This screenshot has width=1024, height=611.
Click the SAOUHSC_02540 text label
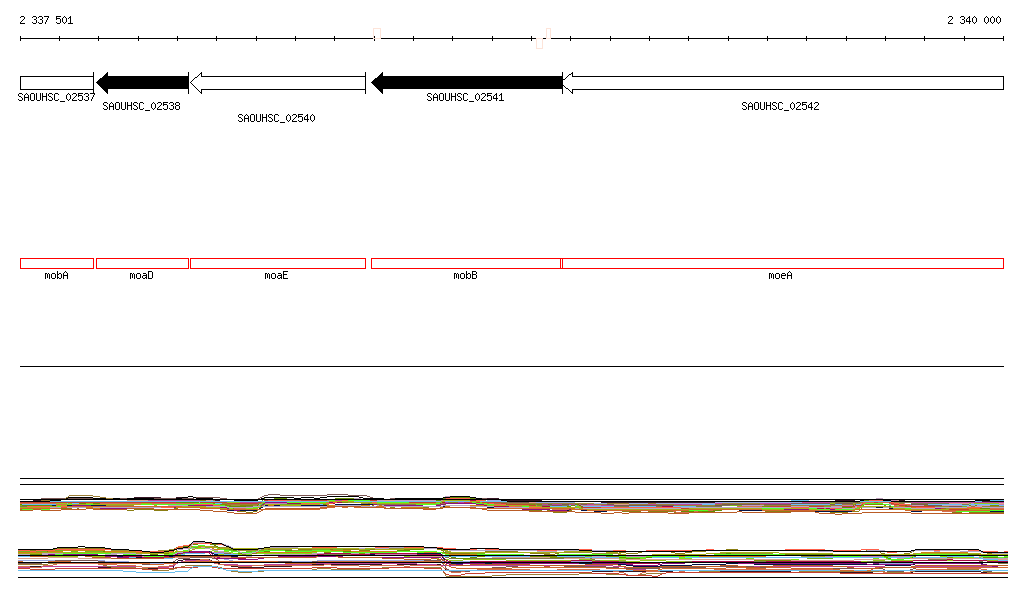[276, 118]
